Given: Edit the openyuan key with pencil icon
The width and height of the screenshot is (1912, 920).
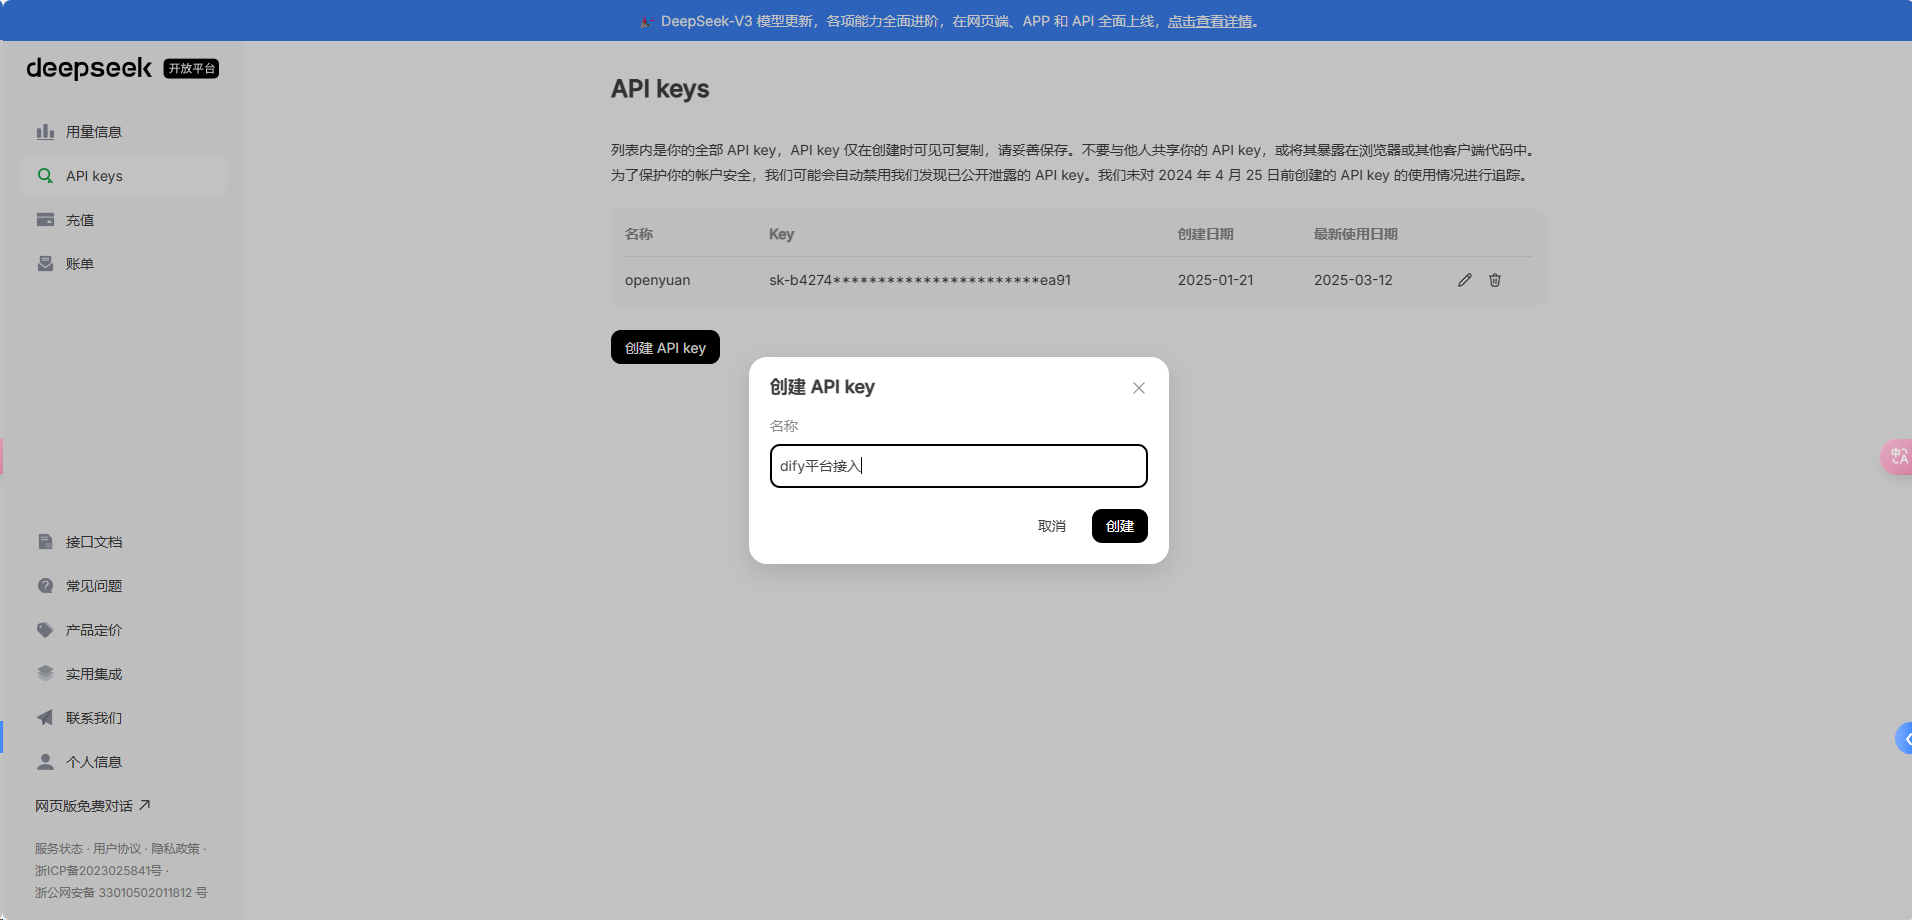Looking at the screenshot, I should pos(1465,280).
